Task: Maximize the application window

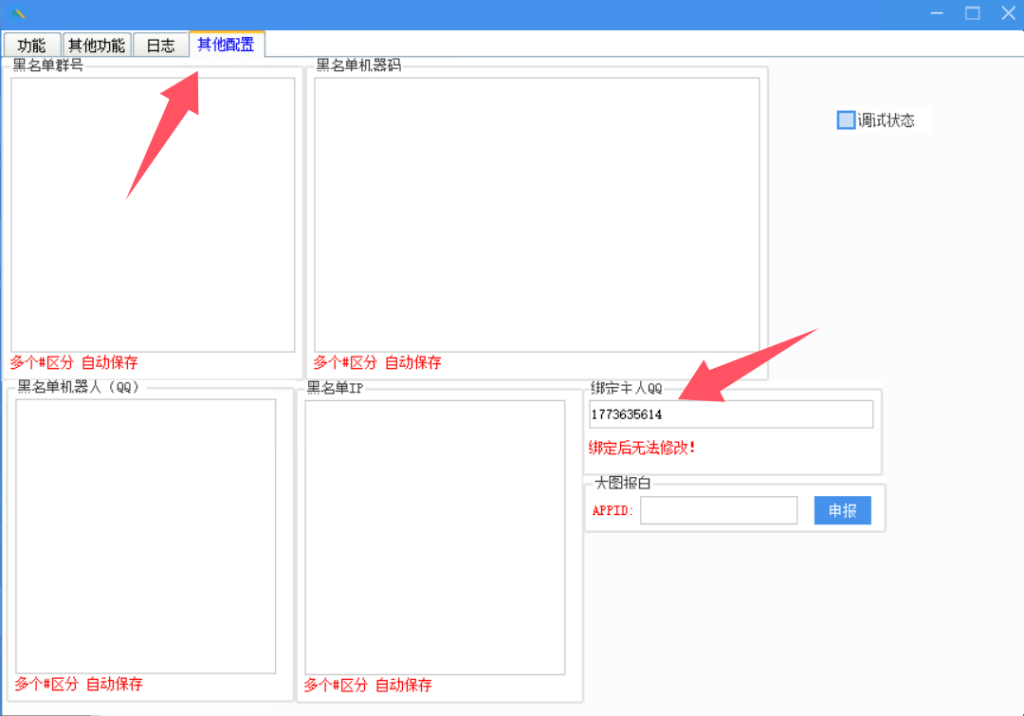Action: tap(971, 13)
